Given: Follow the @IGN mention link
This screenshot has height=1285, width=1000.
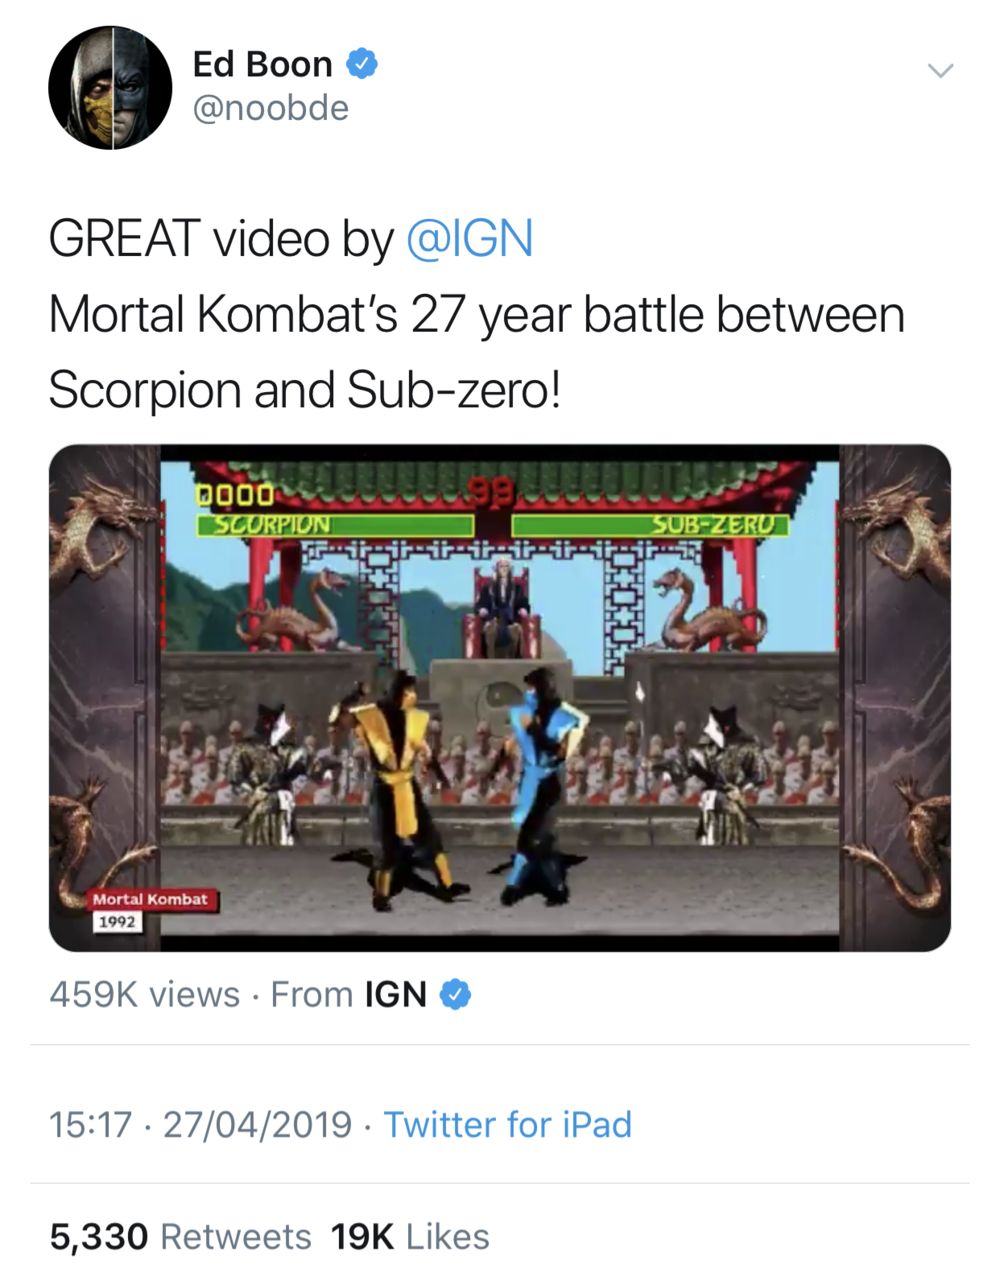Looking at the screenshot, I should (469, 239).
